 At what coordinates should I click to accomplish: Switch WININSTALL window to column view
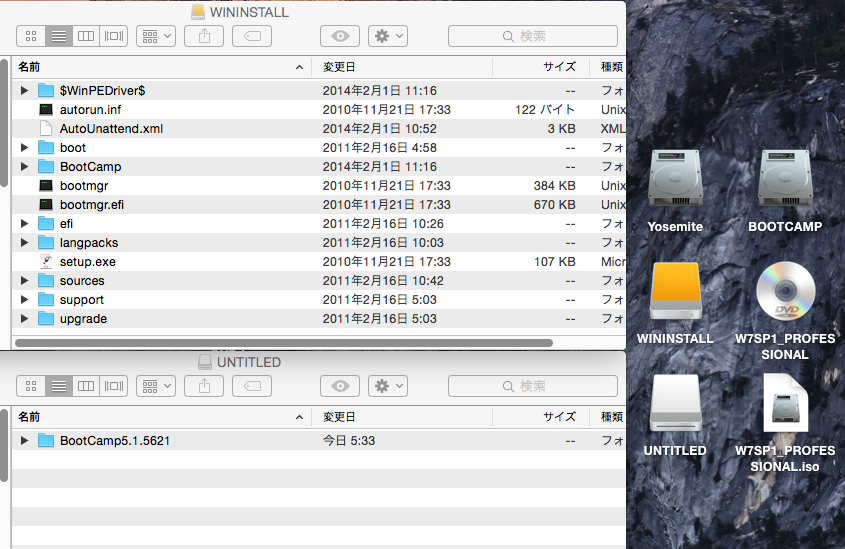pos(86,36)
